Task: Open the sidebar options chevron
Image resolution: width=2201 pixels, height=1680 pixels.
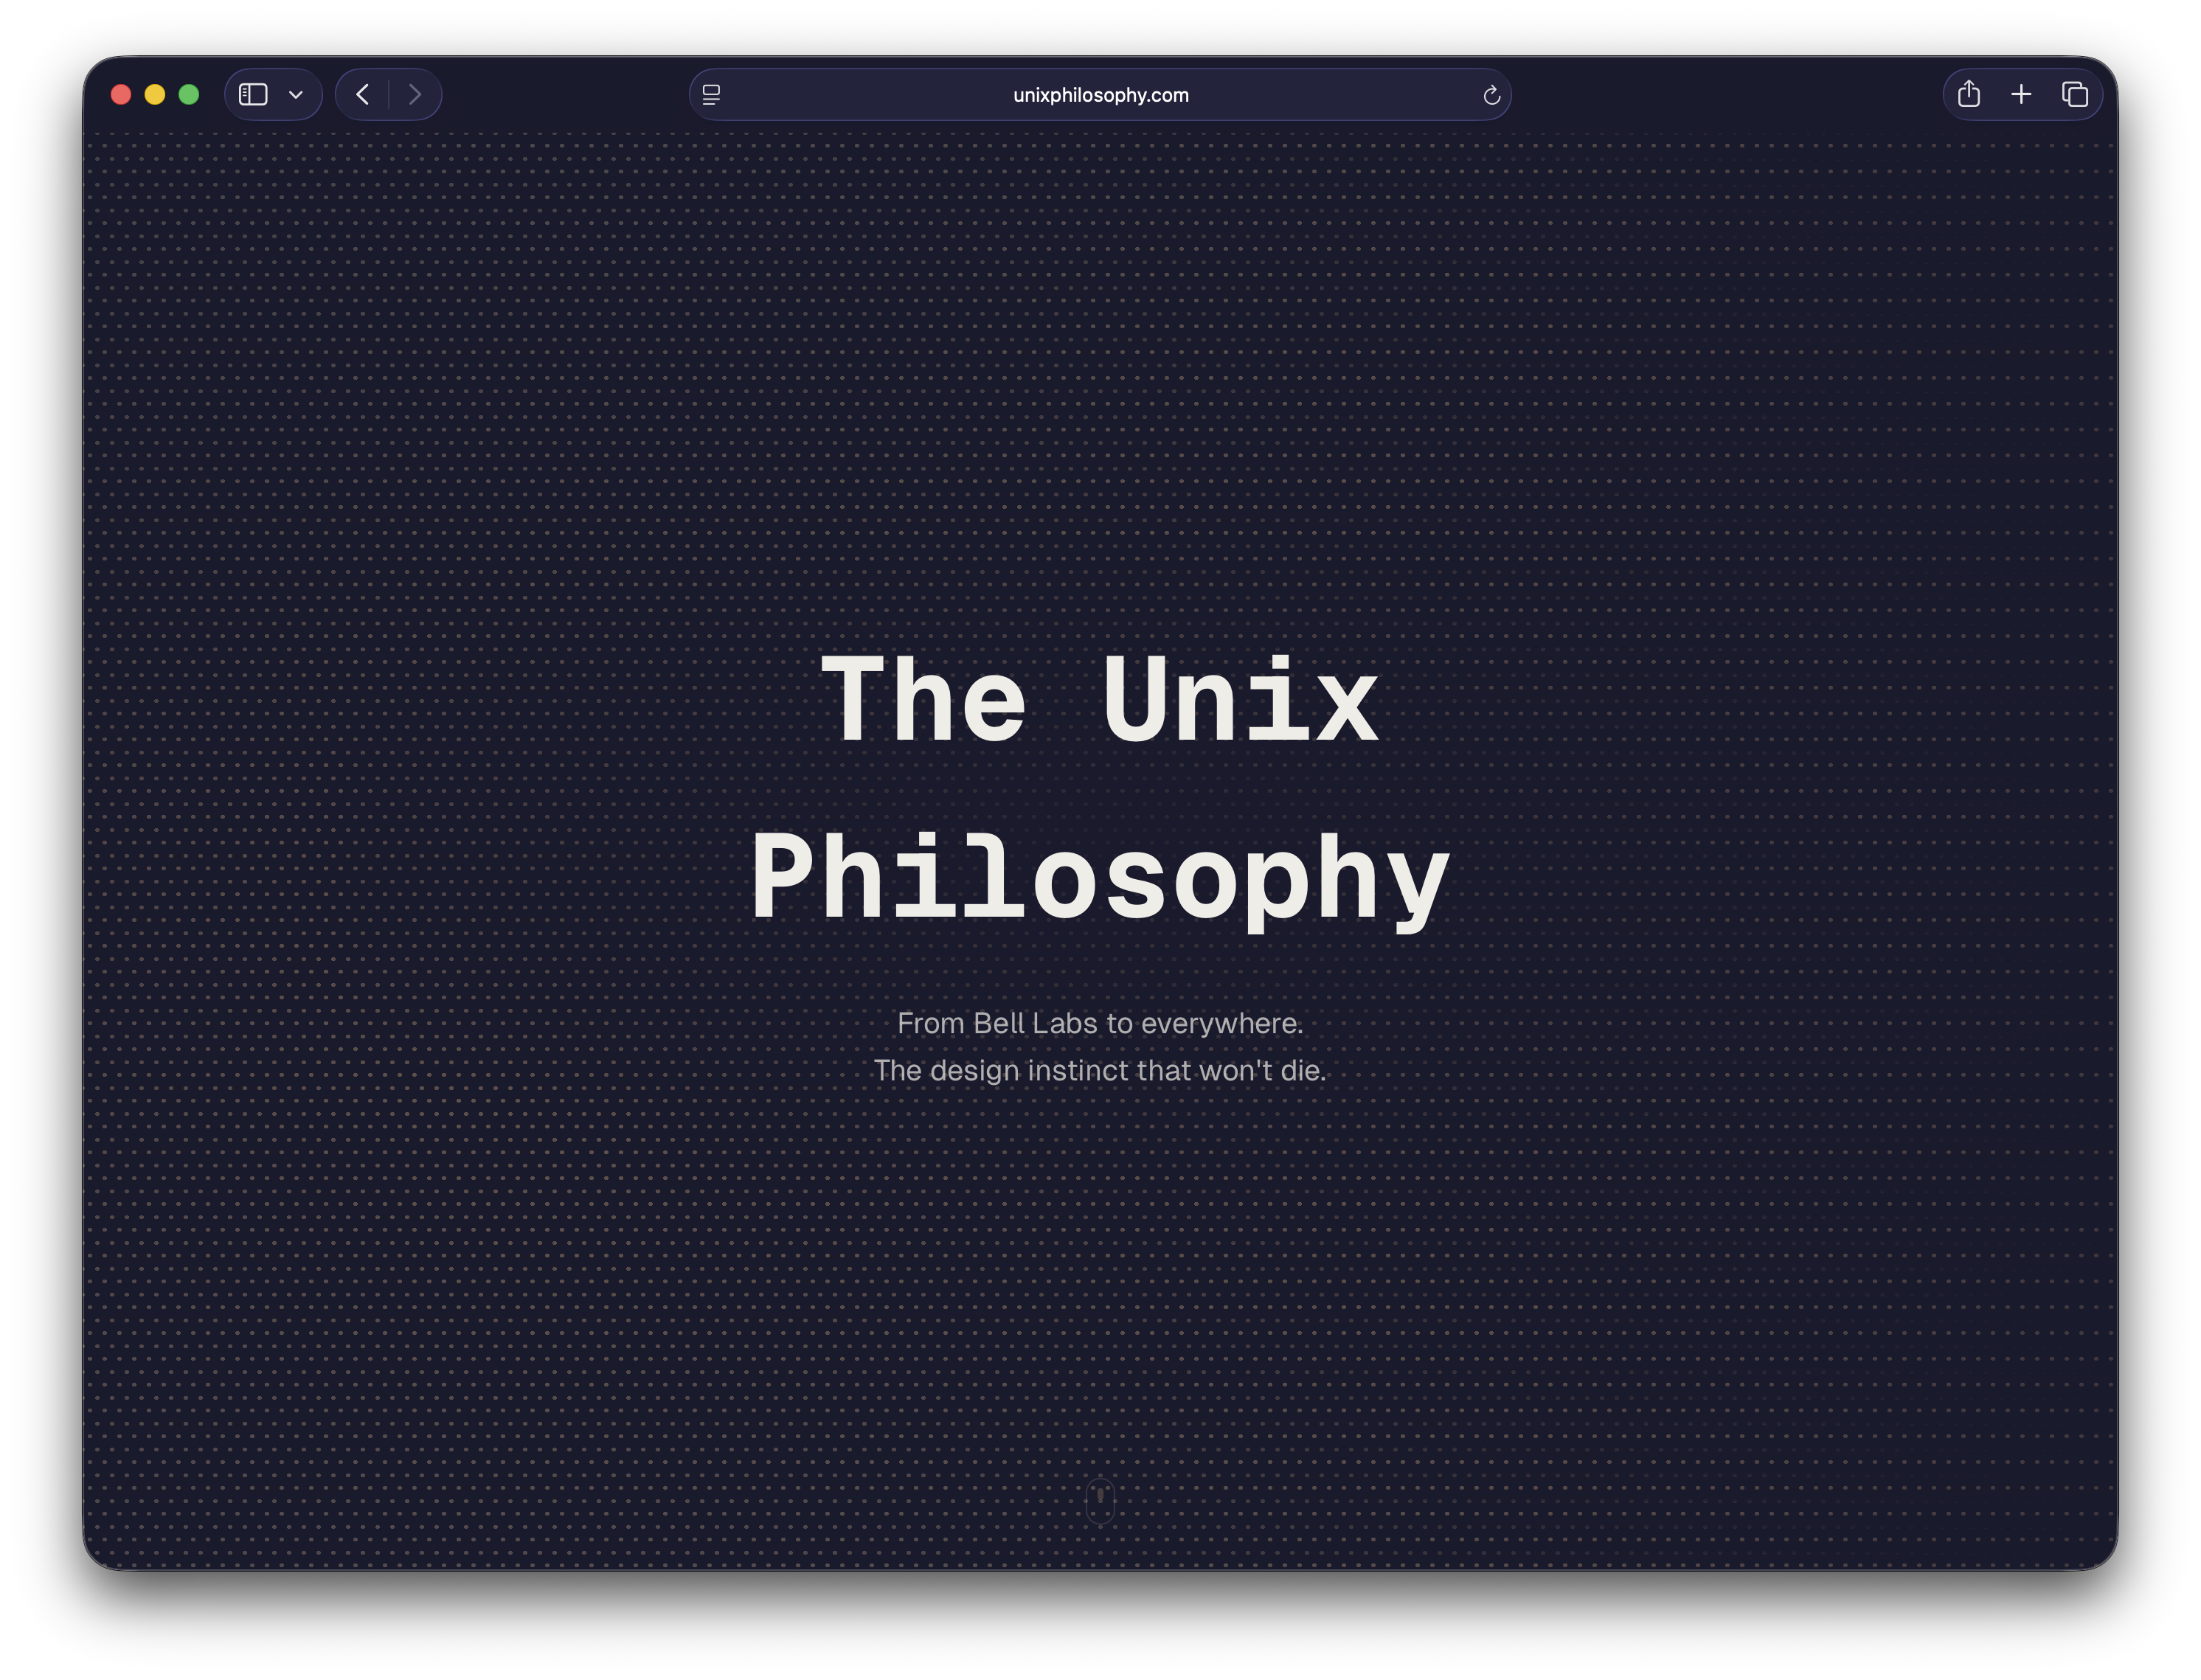Action: (x=295, y=94)
